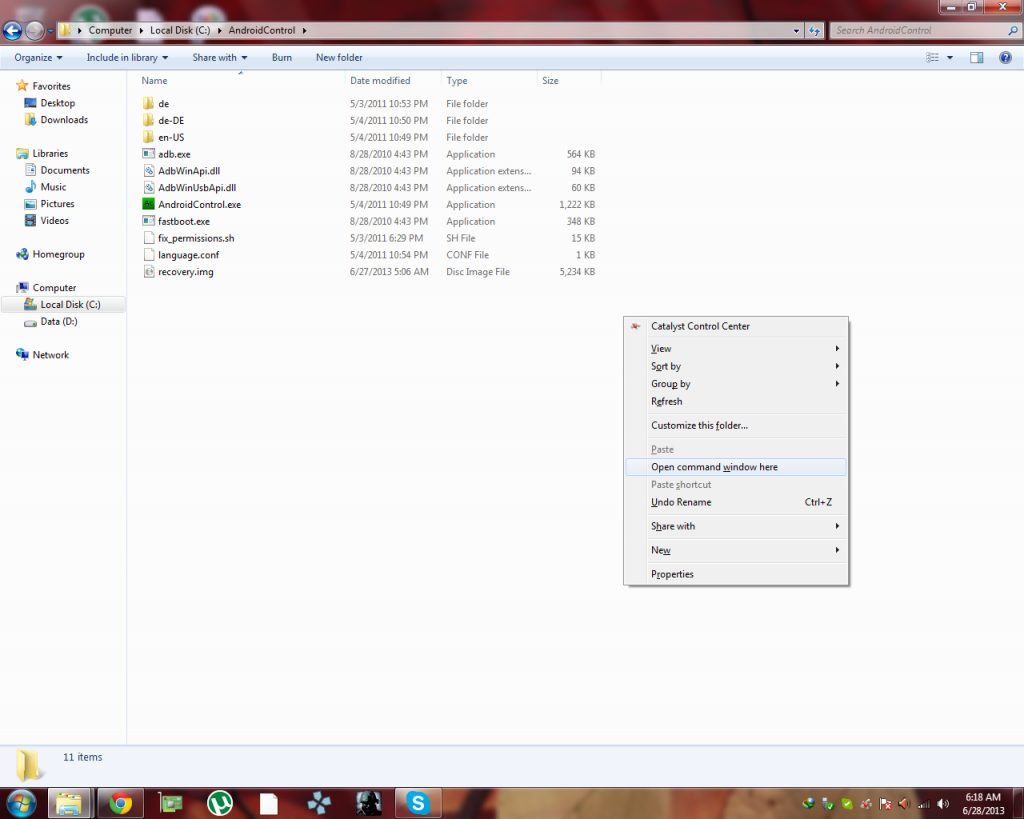1024x819 pixels.
Task: Sort by the Date modified column header
Action: point(380,80)
